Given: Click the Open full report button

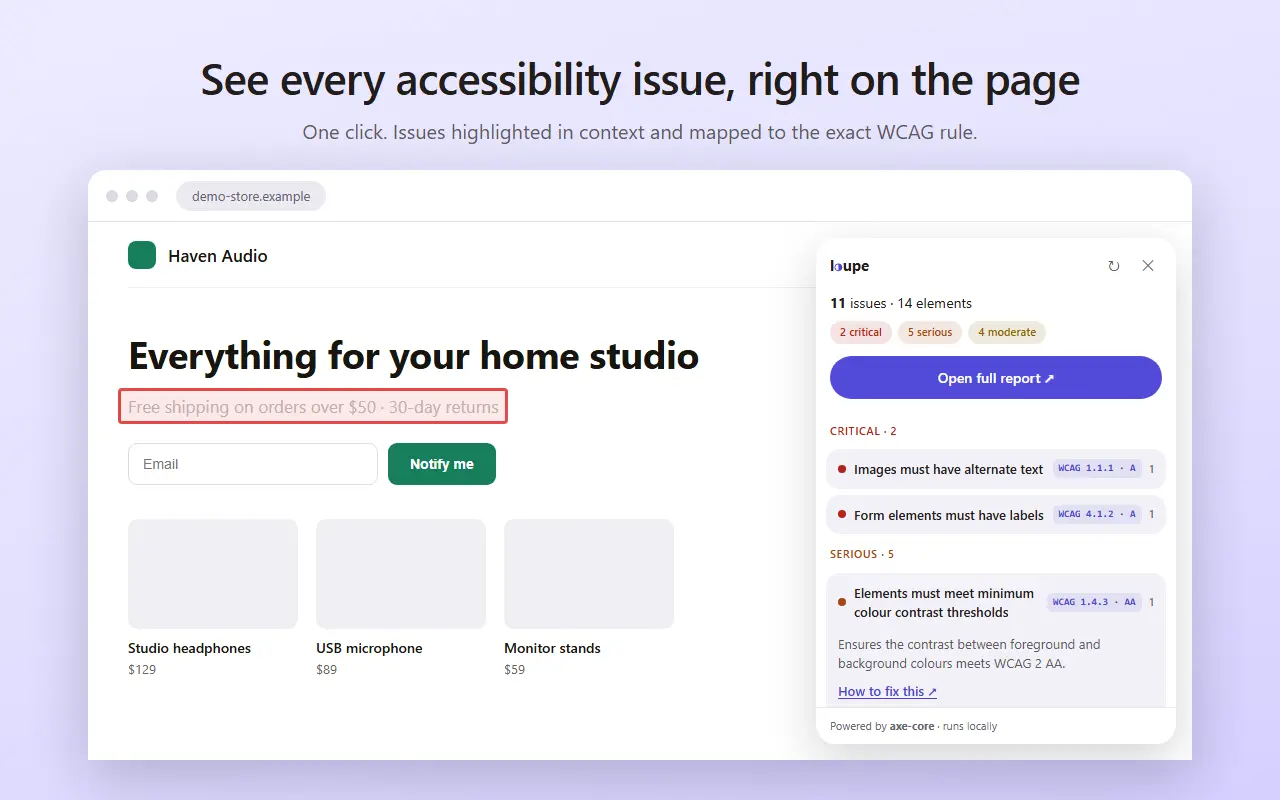Looking at the screenshot, I should pyautogui.click(x=996, y=378).
